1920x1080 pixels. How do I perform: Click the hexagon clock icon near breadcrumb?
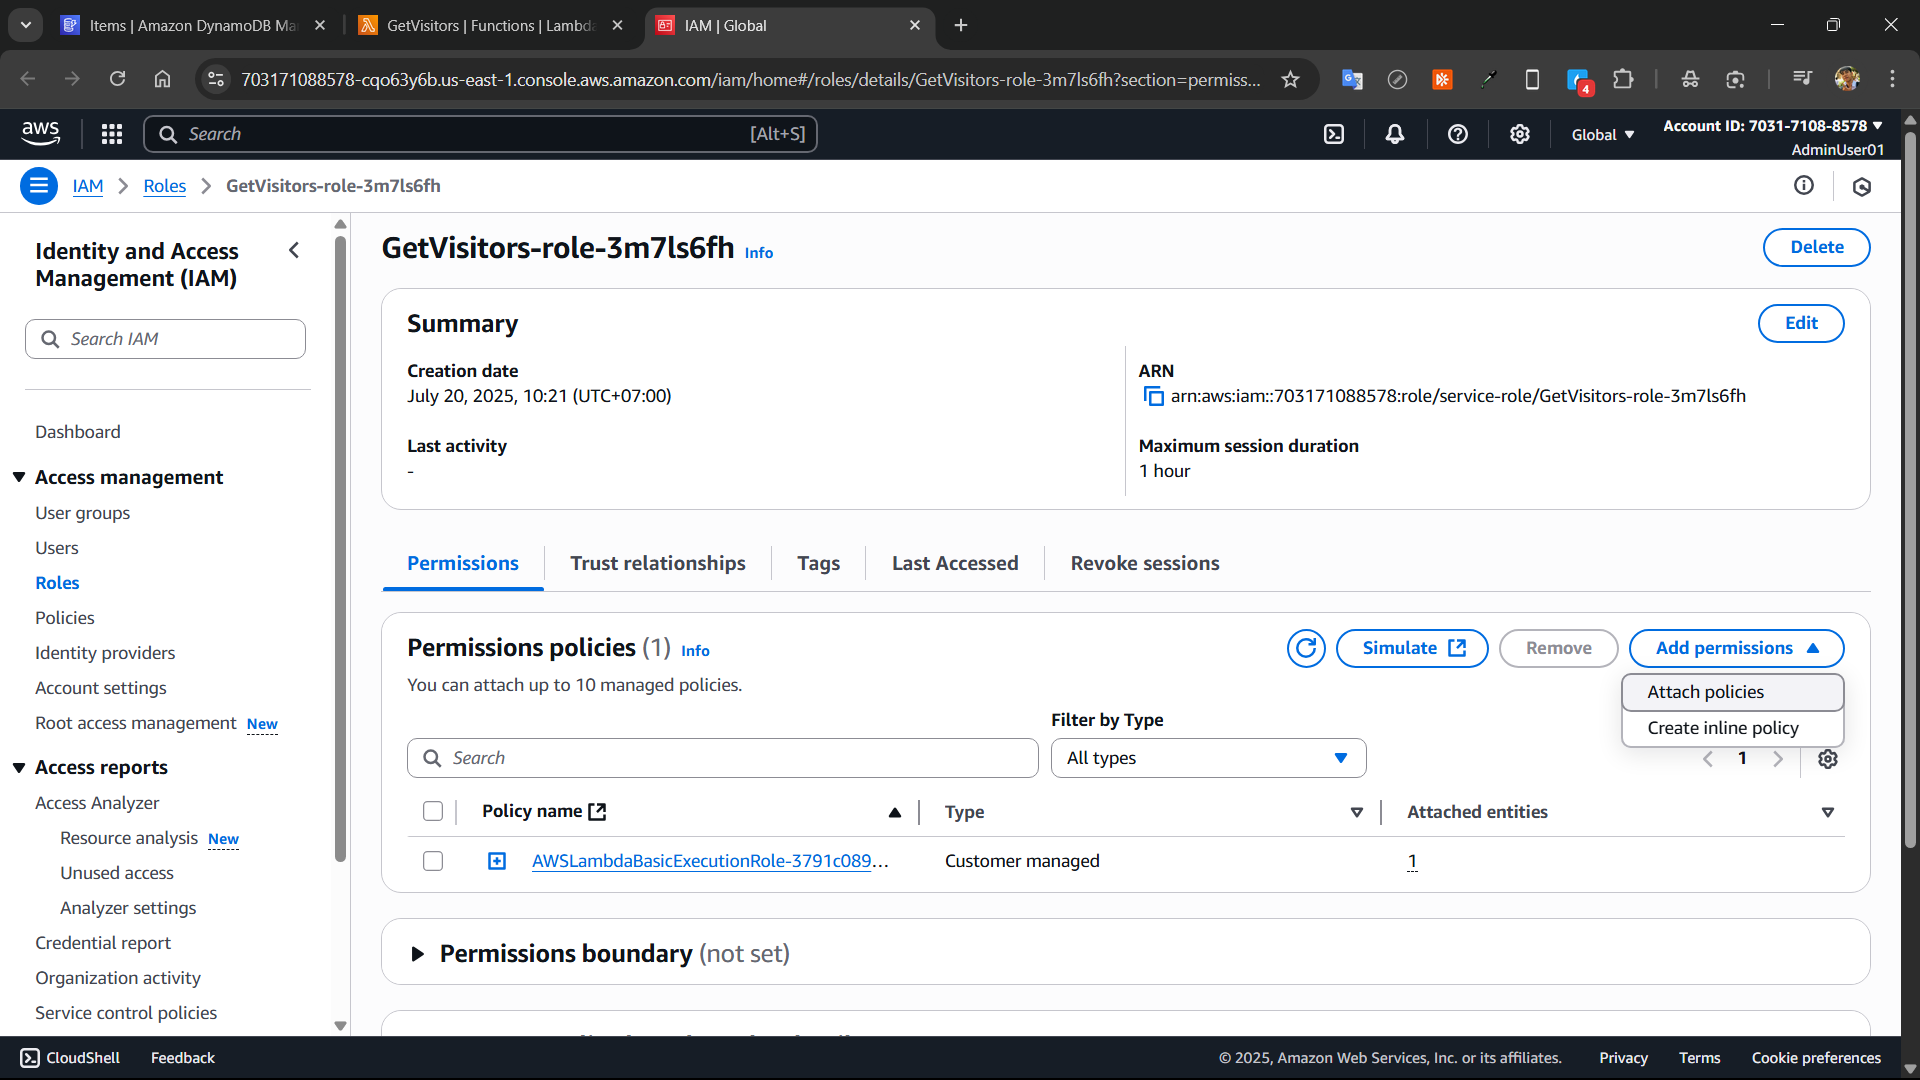1862,186
